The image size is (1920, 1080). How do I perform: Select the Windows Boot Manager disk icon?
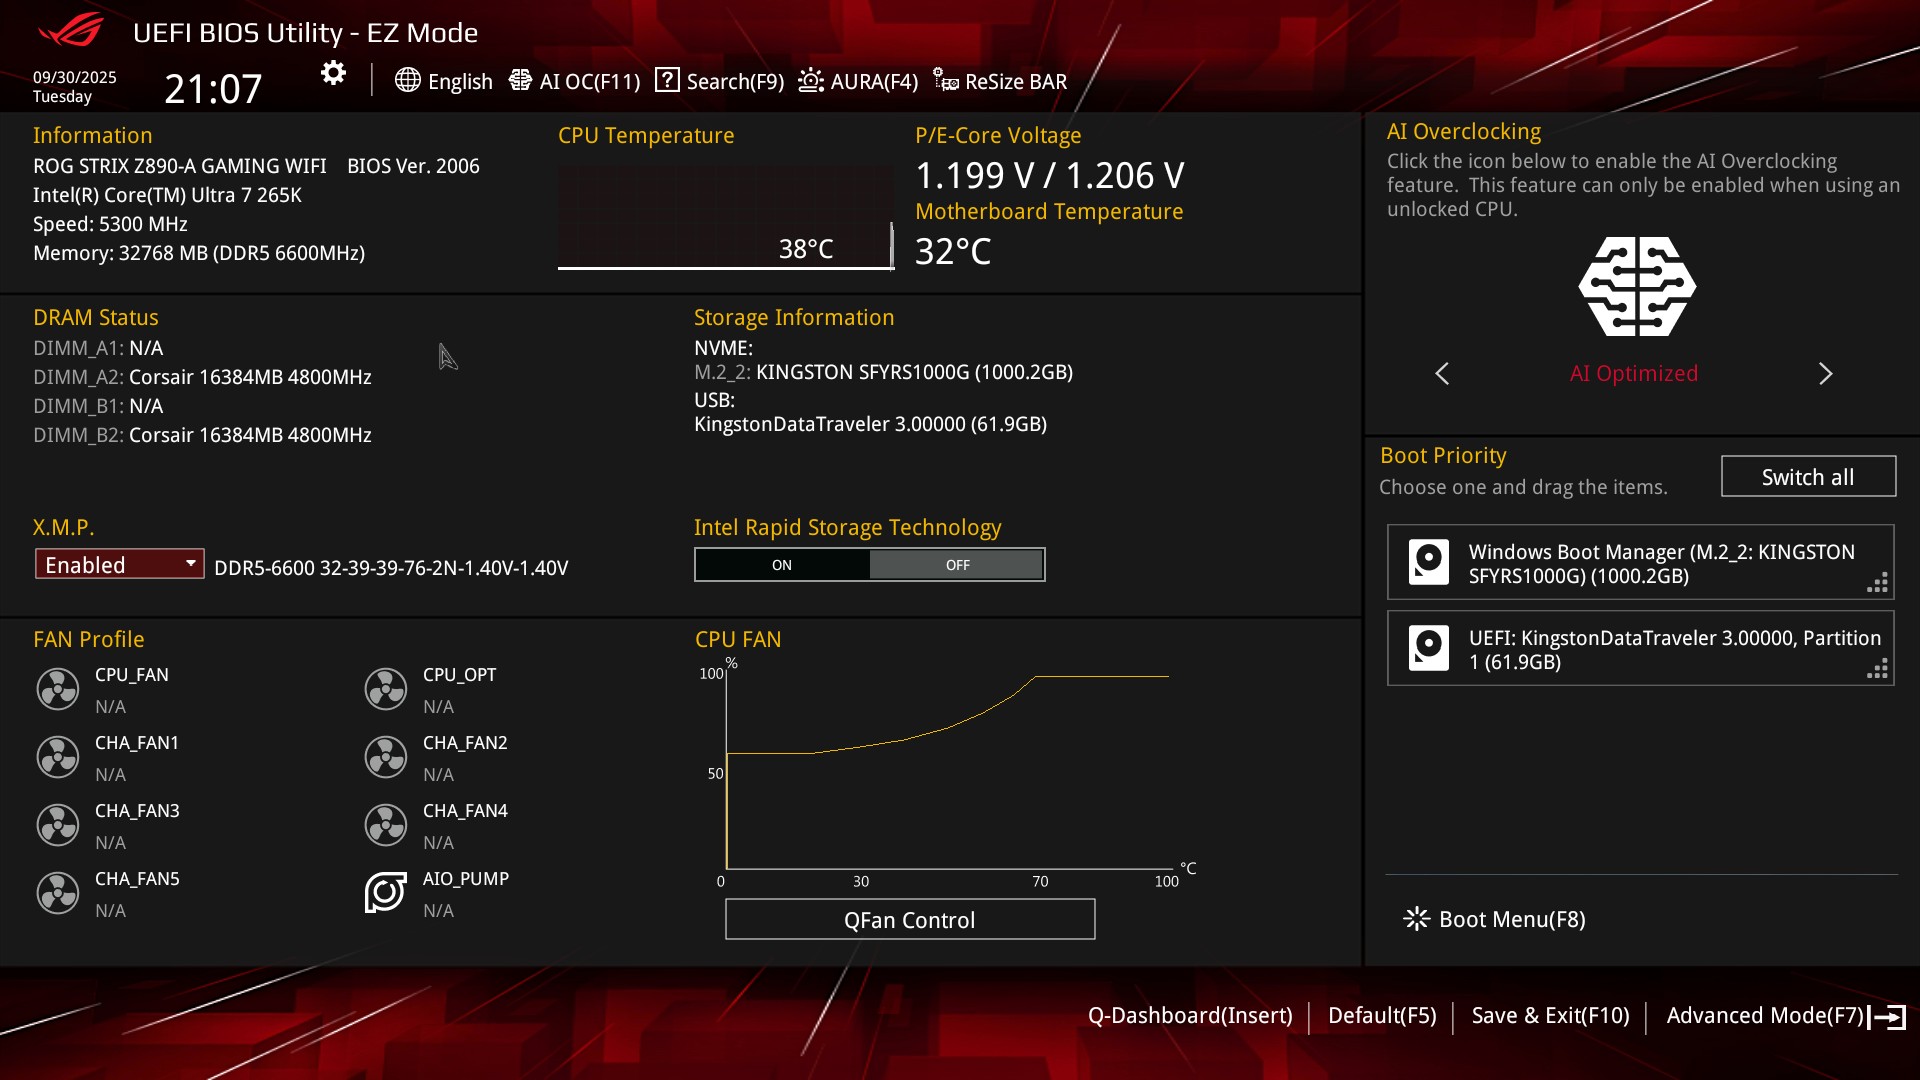pyautogui.click(x=1428, y=562)
